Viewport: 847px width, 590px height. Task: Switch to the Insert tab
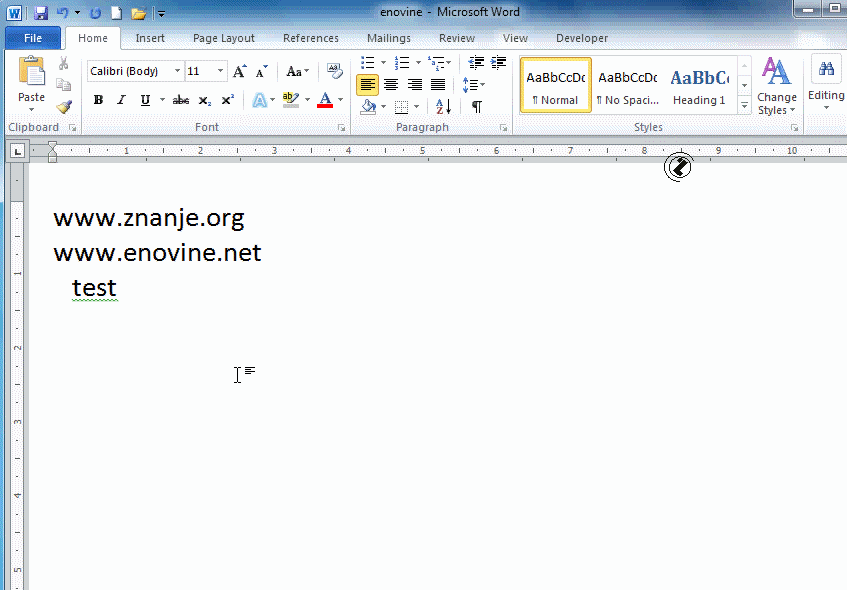(150, 38)
